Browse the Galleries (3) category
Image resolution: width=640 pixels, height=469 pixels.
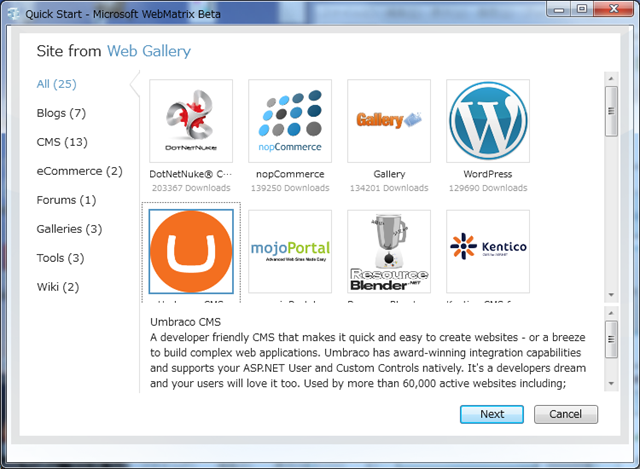tap(69, 229)
